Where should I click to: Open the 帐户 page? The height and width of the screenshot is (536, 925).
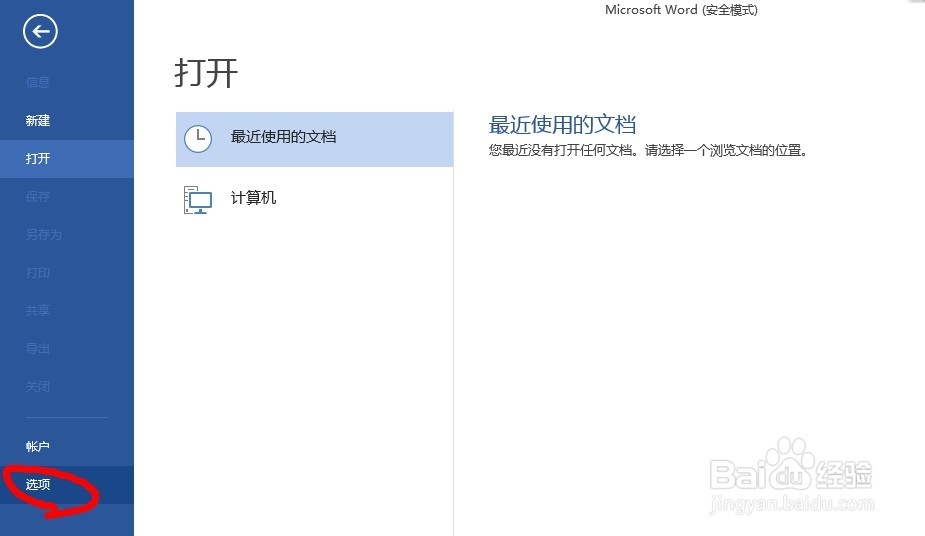pyautogui.click(x=37, y=446)
